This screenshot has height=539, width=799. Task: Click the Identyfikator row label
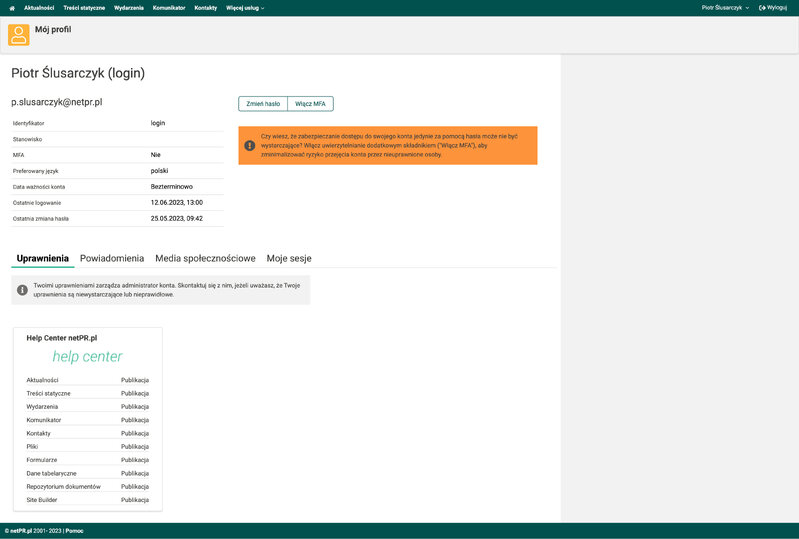[x=29, y=123]
